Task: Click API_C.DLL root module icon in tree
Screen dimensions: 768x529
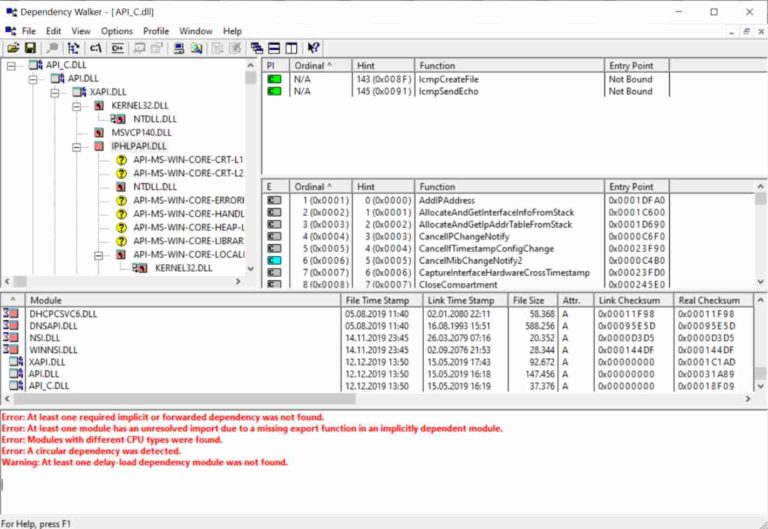Action: (35, 65)
